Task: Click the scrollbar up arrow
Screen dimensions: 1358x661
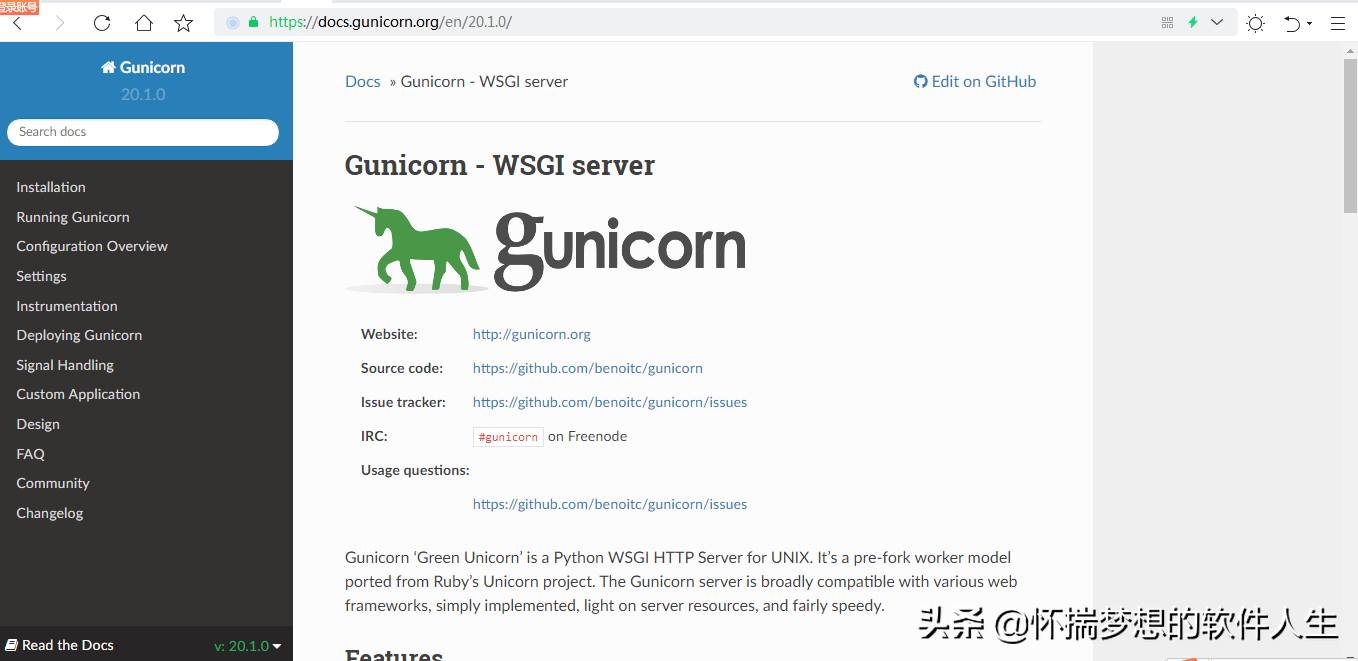Action: pyautogui.click(x=1350, y=50)
